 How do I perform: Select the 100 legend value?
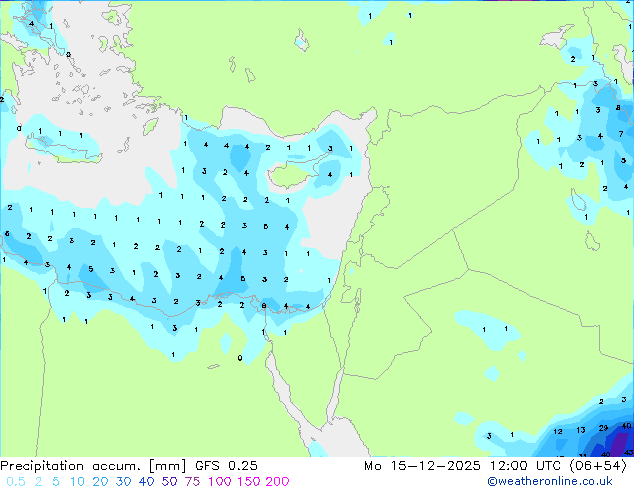[220, 482]
